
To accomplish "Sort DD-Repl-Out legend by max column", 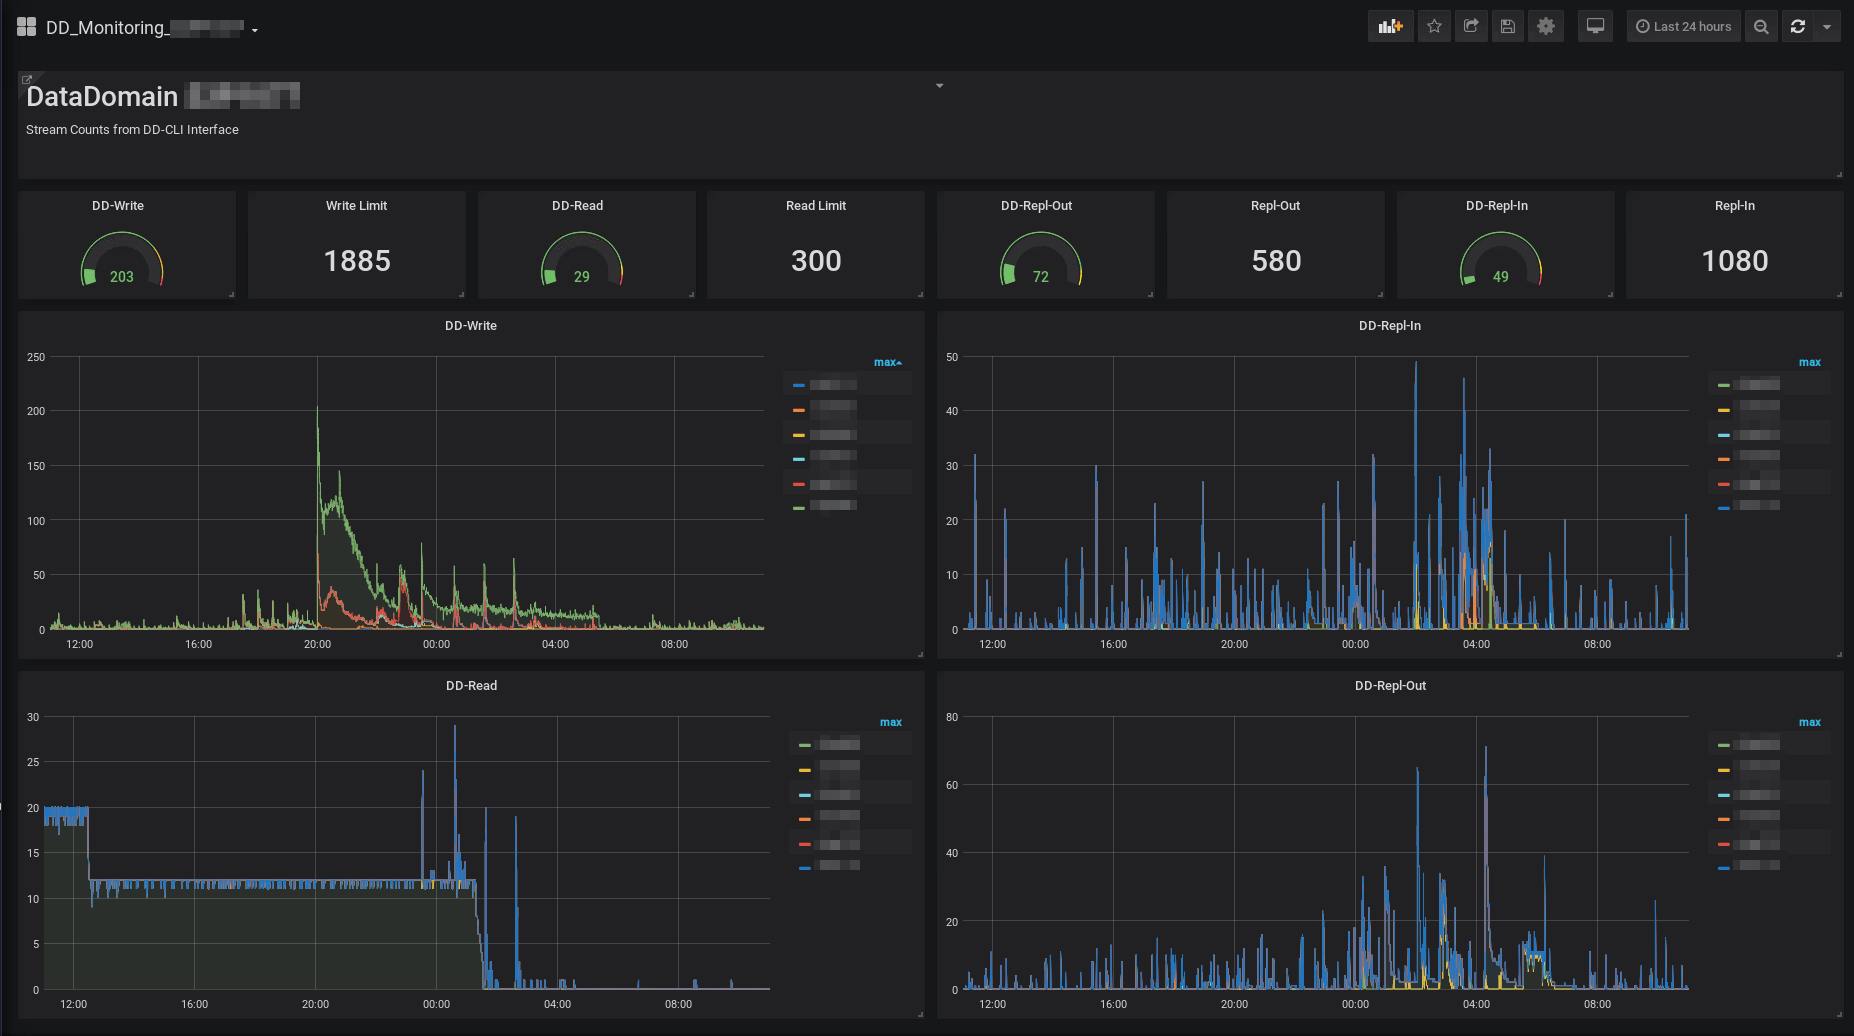I will click(x=1810, y=722).
